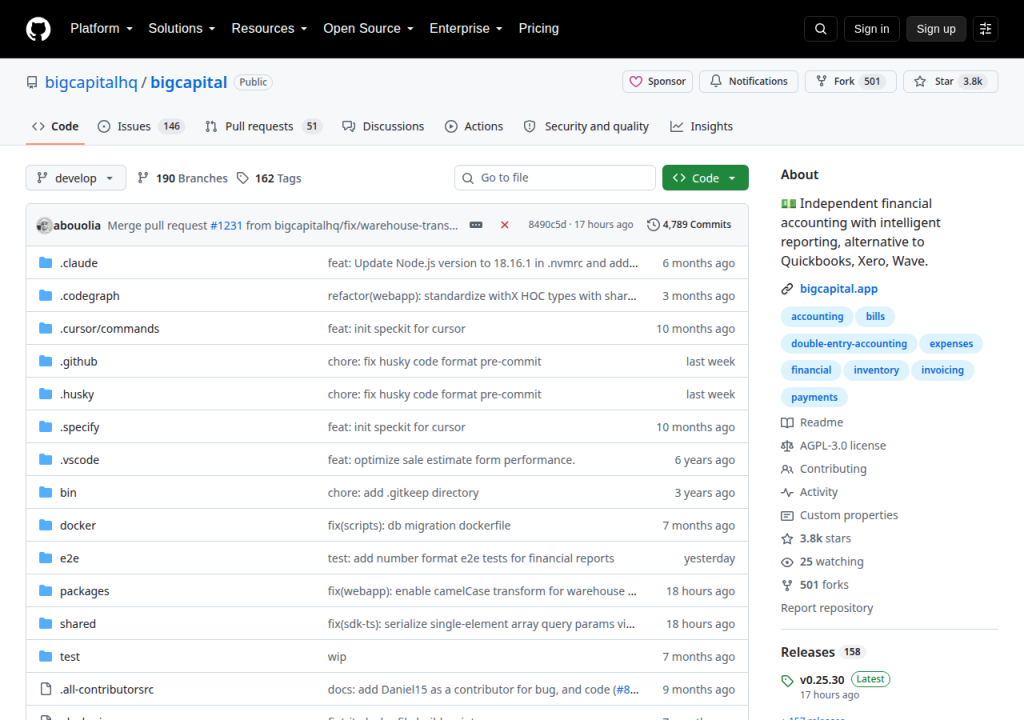1024x720 pixels.
Task: Click the packages folder icon
Action: 45,591
